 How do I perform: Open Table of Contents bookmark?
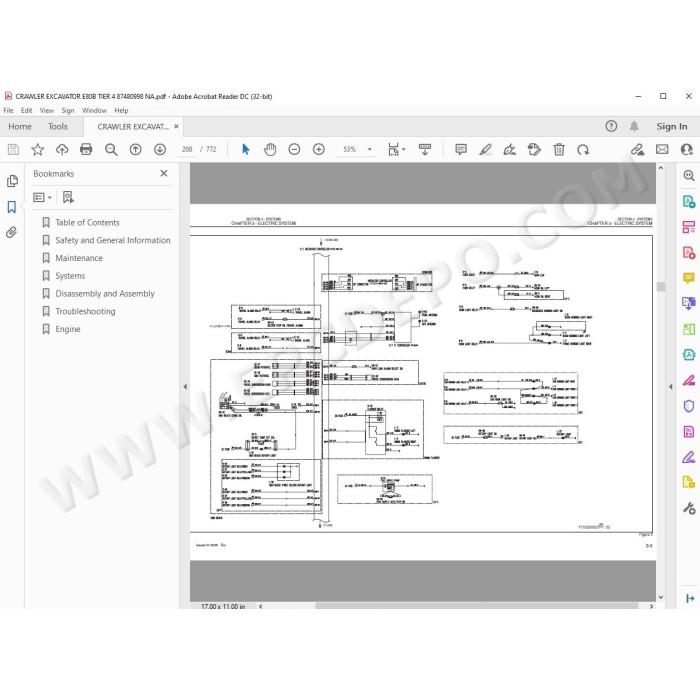click(88, 222)
